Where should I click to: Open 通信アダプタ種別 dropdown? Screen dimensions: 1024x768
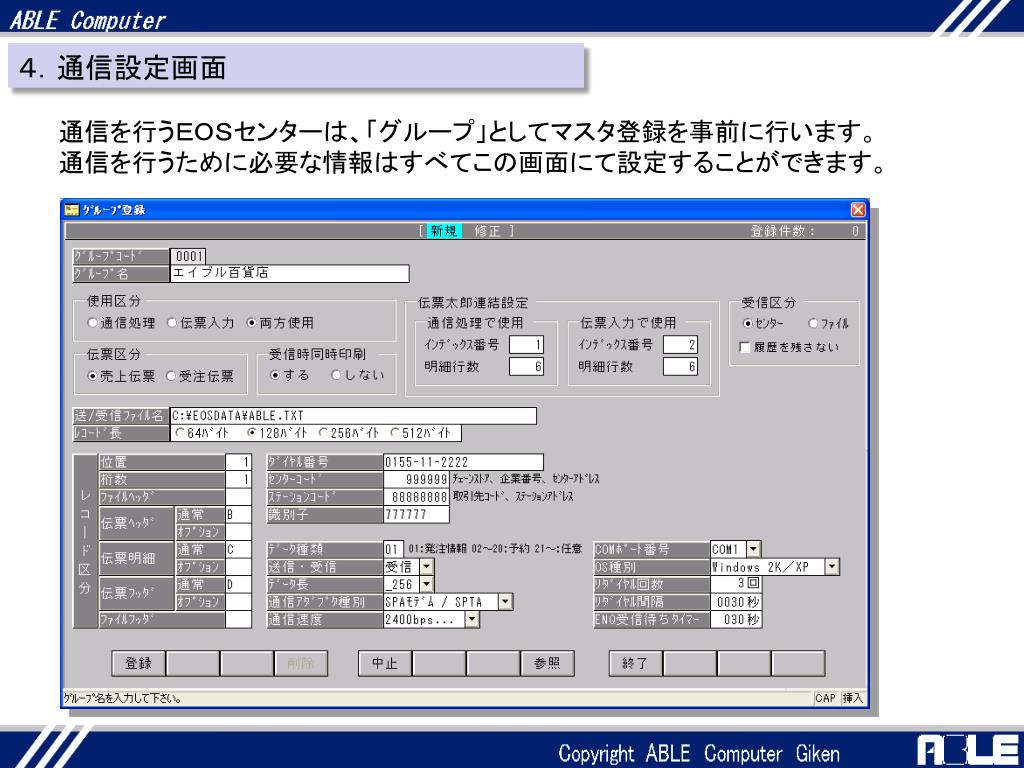tap(506, 602)
